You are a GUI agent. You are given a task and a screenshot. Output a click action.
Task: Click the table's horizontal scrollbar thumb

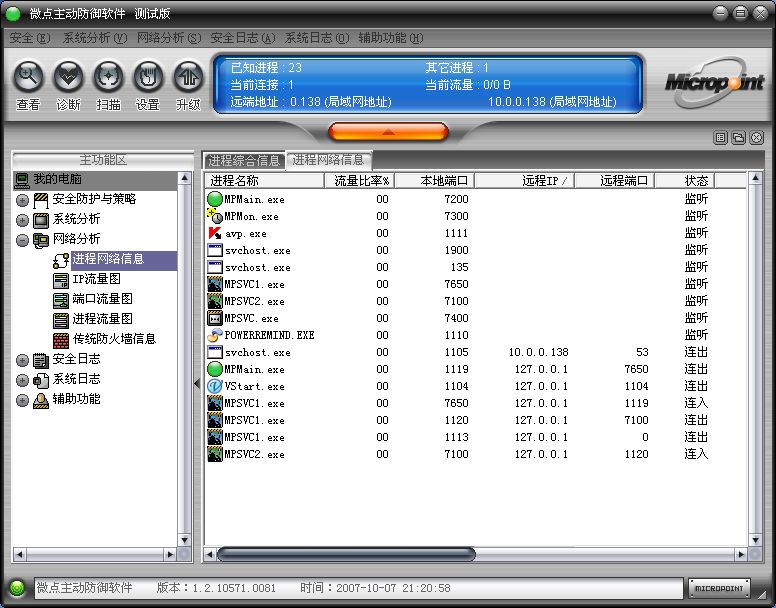click(x=346, y=554)
